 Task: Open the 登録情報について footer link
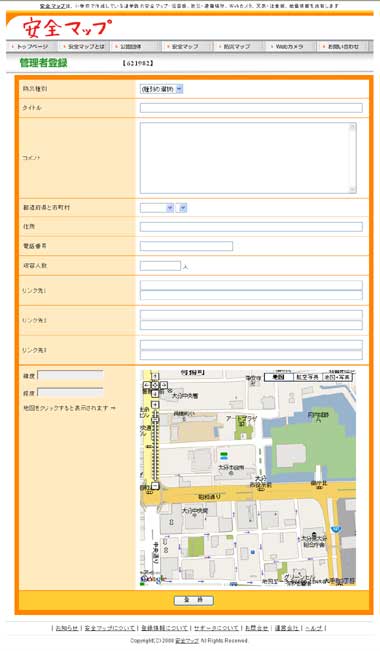tap(164, 628)
